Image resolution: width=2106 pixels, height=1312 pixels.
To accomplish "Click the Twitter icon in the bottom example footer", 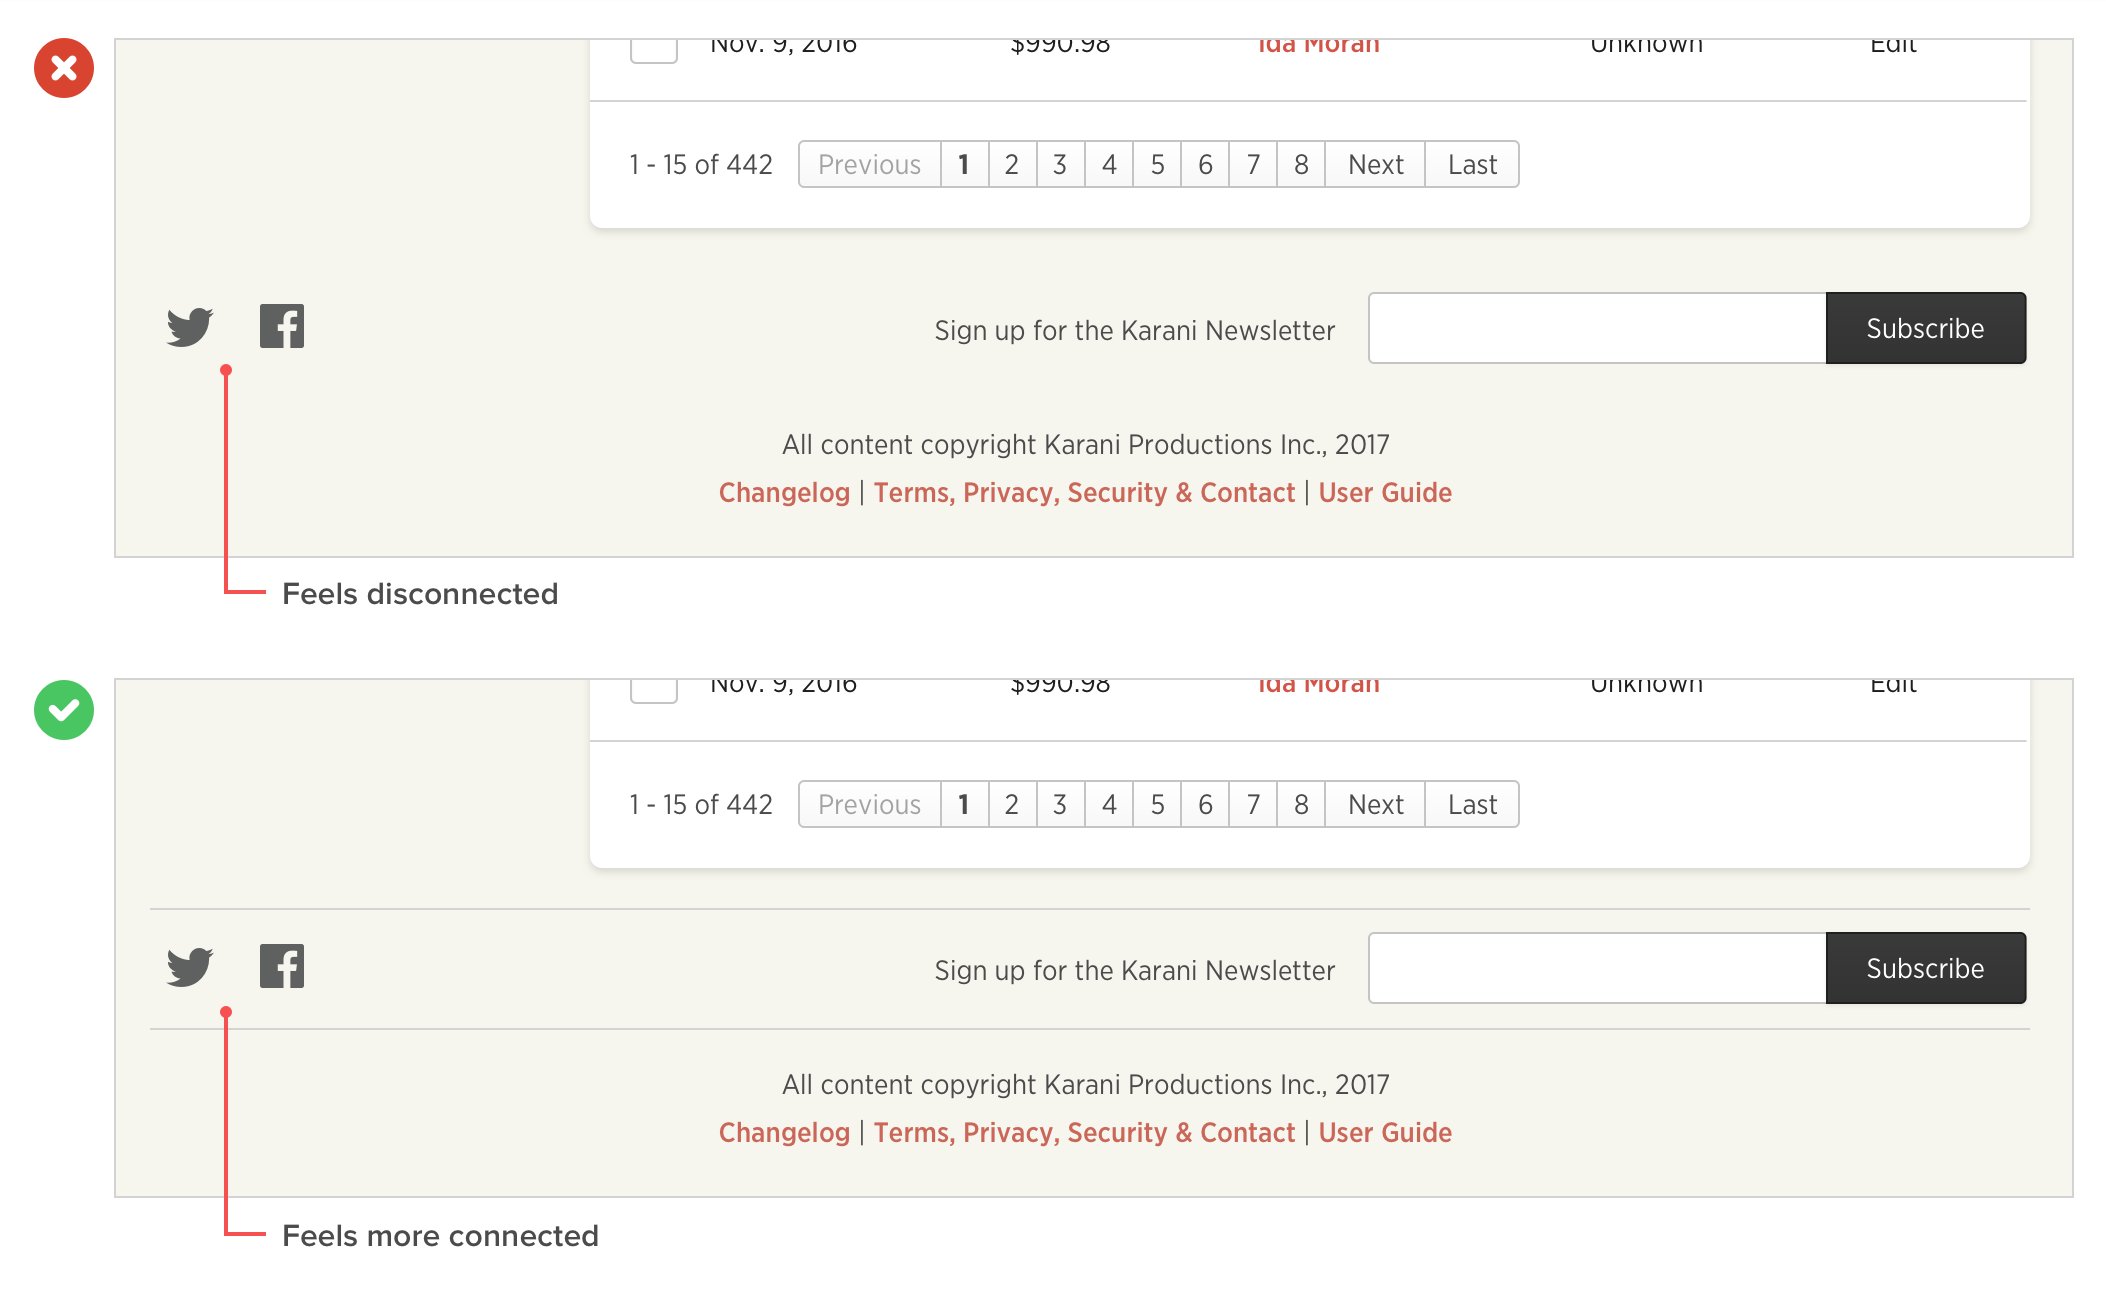I will tap(189, 966).
